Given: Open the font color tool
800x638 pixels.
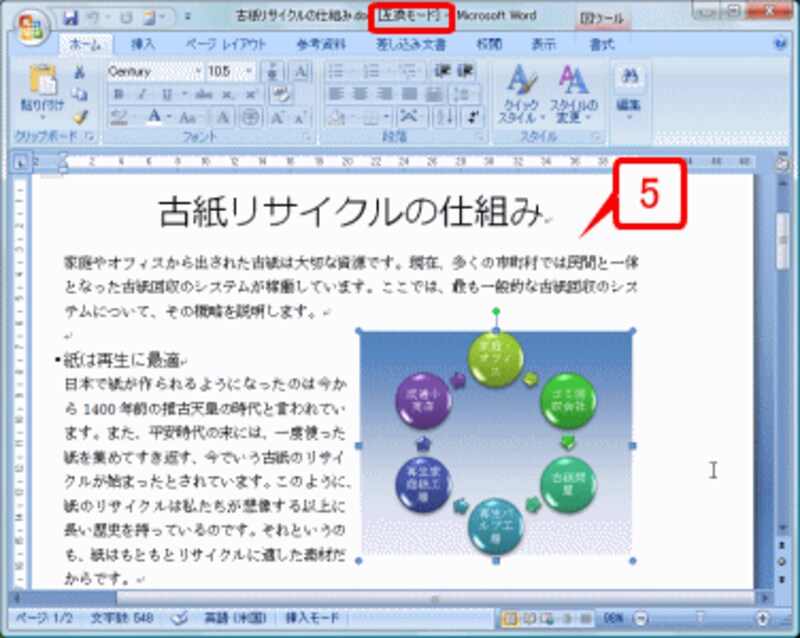Looking at the screenshot, I should pos(155,115).
